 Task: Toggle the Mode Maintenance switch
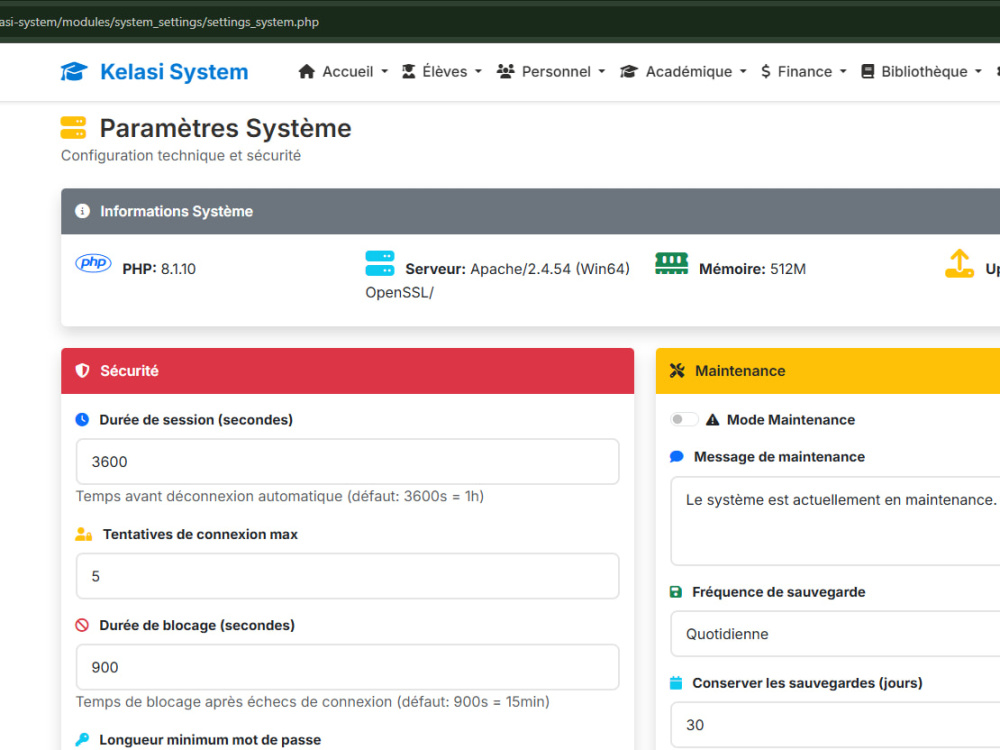[684, 420]
